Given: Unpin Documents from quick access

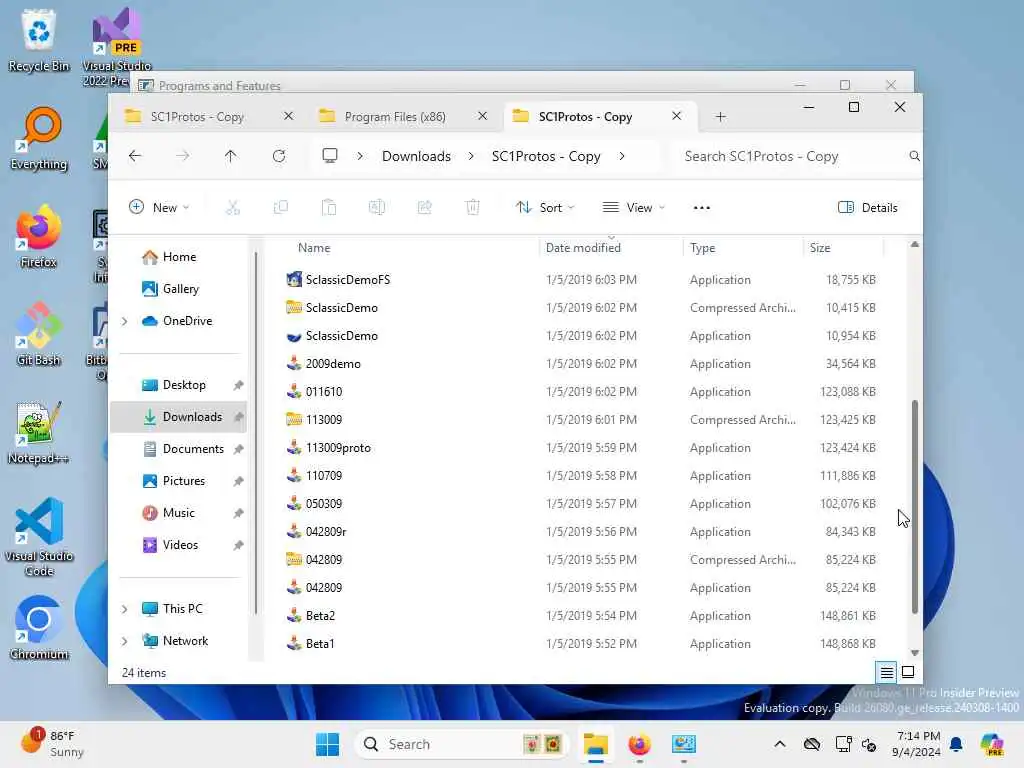Looking at the screenshot, I should [x=238, y=449].
